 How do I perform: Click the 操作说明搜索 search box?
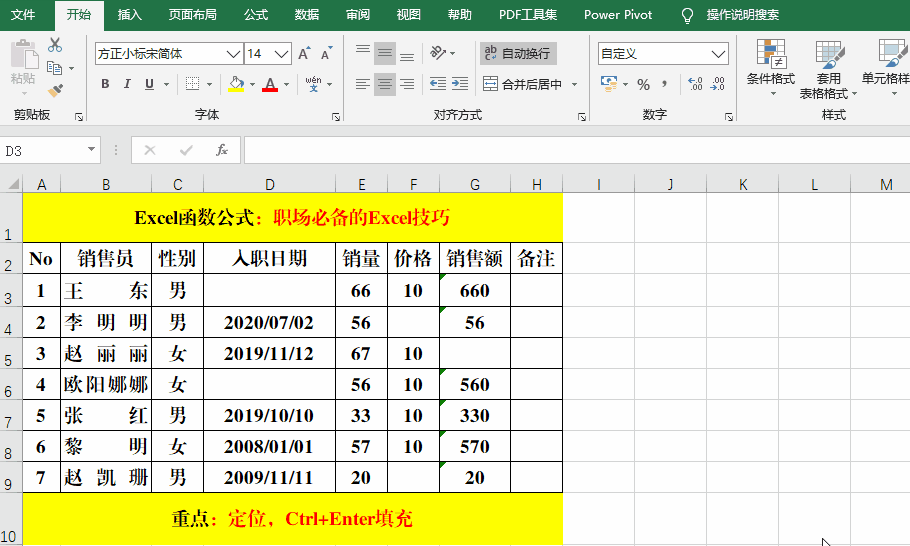point(742,15)
